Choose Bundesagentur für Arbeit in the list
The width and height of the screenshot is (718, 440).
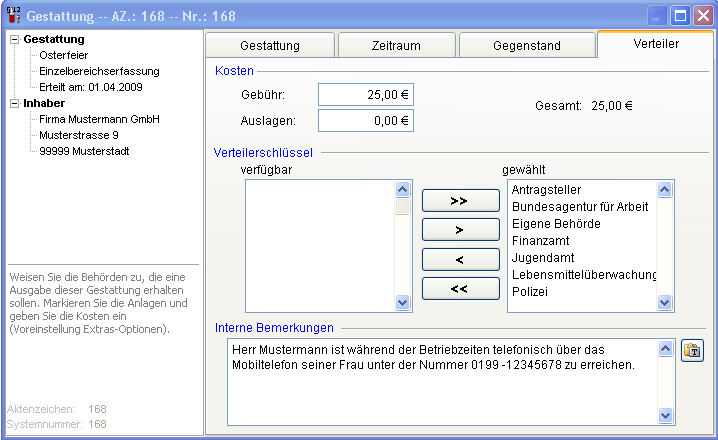pyautogui.click(x=580, y=207)
